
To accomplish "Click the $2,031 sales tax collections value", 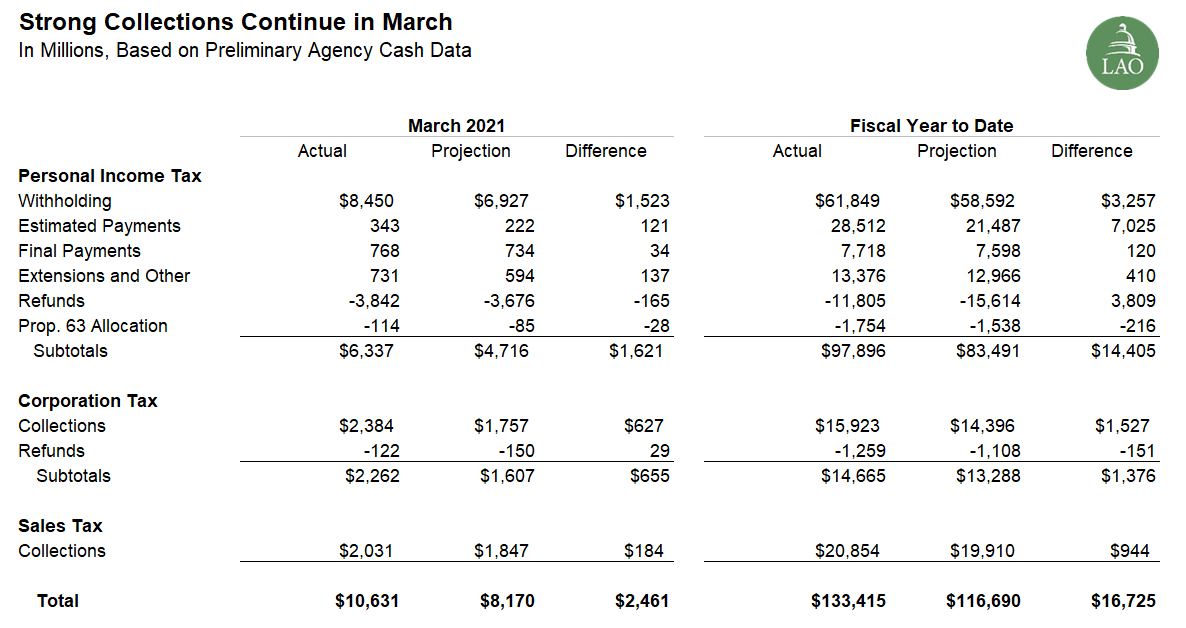I will point(369,551).
